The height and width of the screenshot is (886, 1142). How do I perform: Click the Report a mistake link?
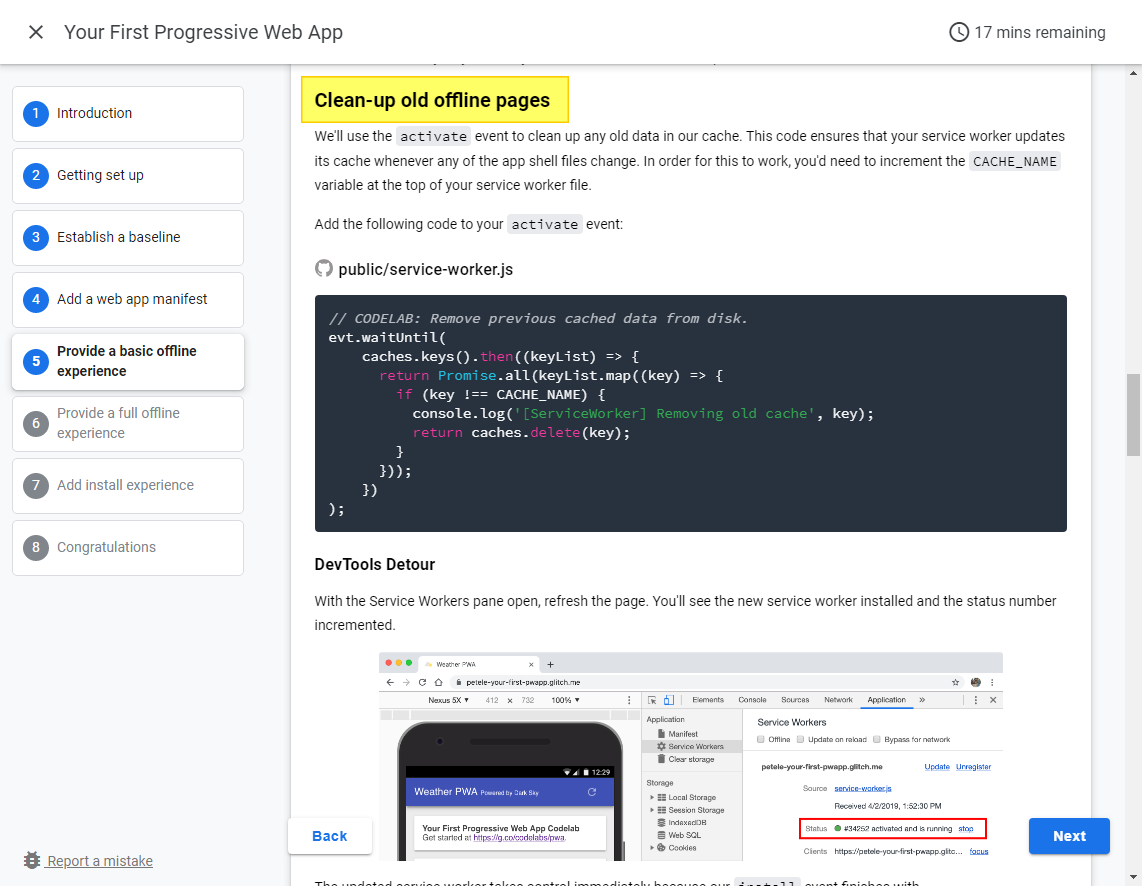[100, 861]
